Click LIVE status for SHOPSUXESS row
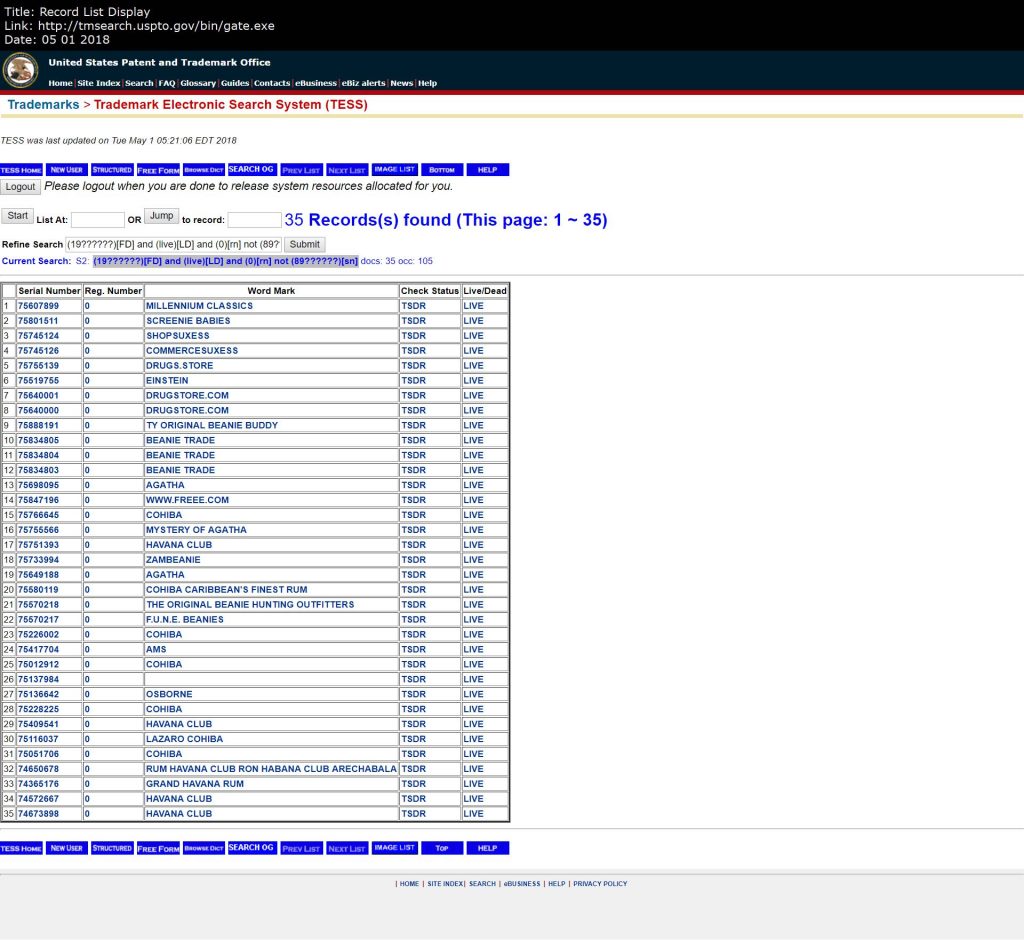Image resolution: width=1024 pixels, height=940 pixels. 473,336
